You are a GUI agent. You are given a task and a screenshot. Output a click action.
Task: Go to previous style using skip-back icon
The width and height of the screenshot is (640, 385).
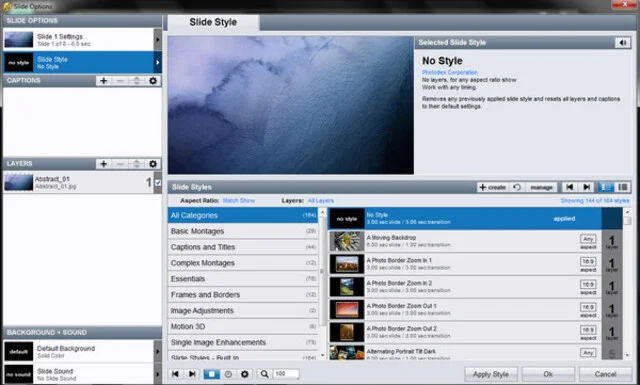(570, 187)
